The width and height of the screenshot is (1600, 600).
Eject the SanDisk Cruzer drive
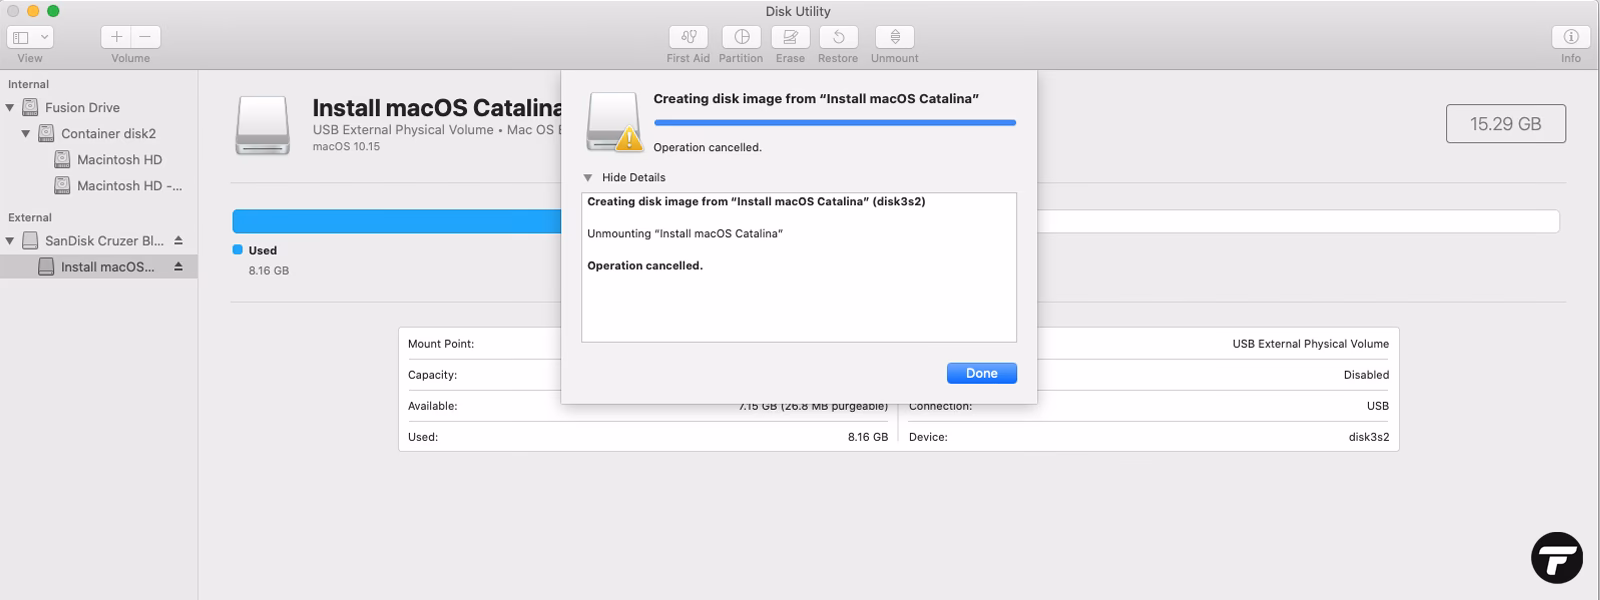pos(178,240)
